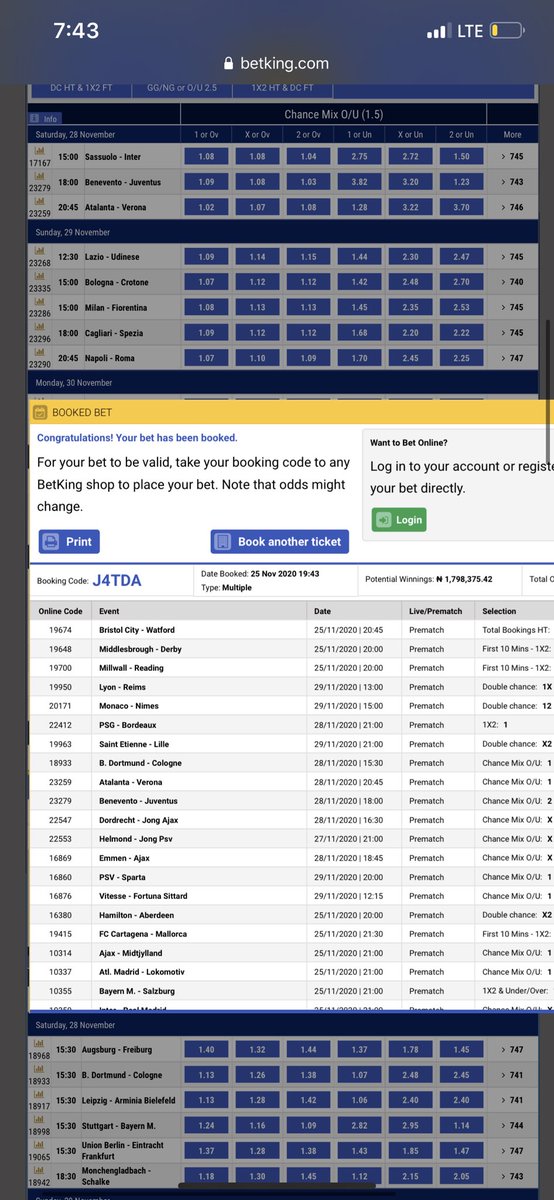554x1200 pixels.
Task: Switch to DC HT & 1X2 FT tab
Action: pos(80,88)
